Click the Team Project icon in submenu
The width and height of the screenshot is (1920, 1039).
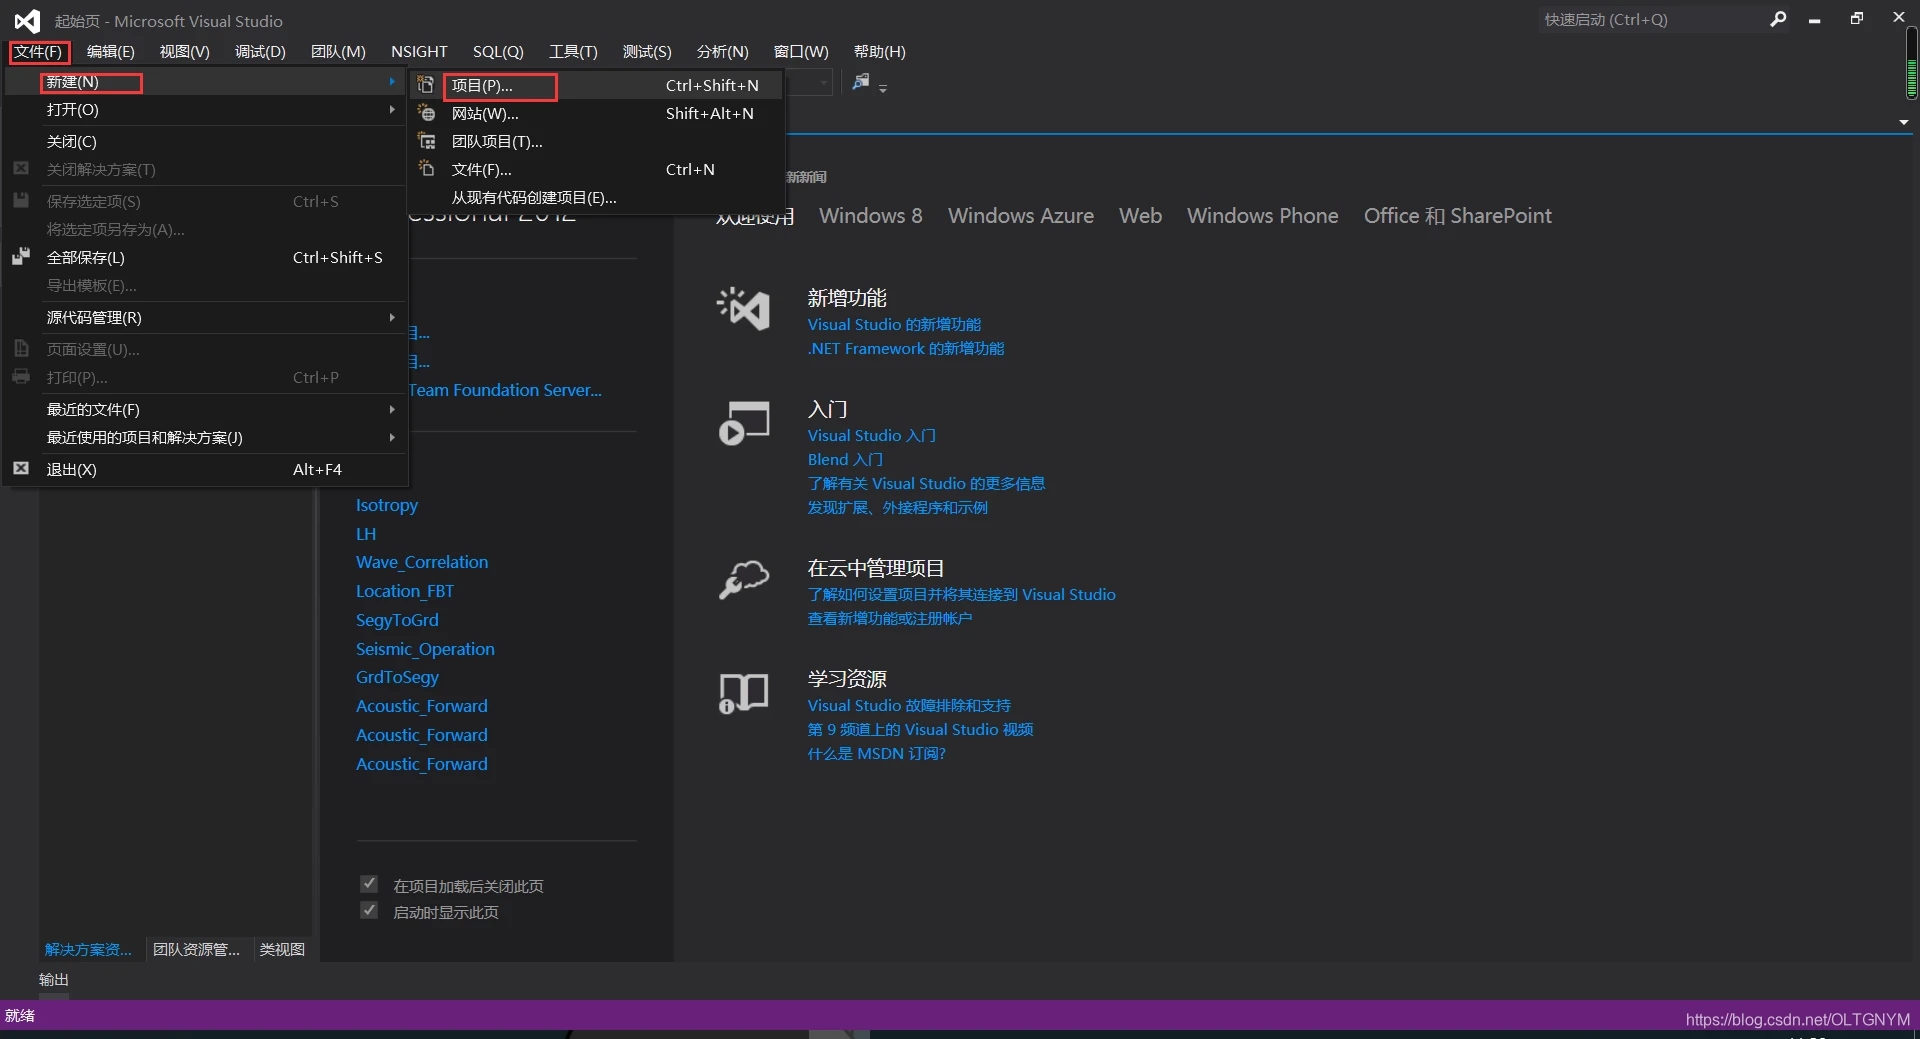tap(426, 141)
